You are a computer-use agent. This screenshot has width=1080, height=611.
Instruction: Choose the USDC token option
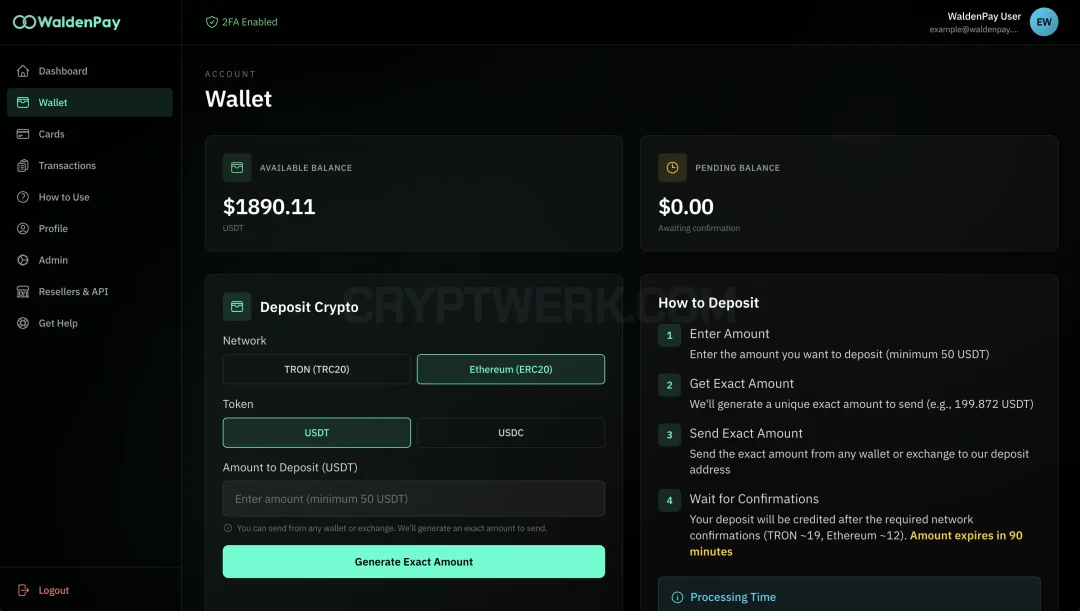pos(511,433)
